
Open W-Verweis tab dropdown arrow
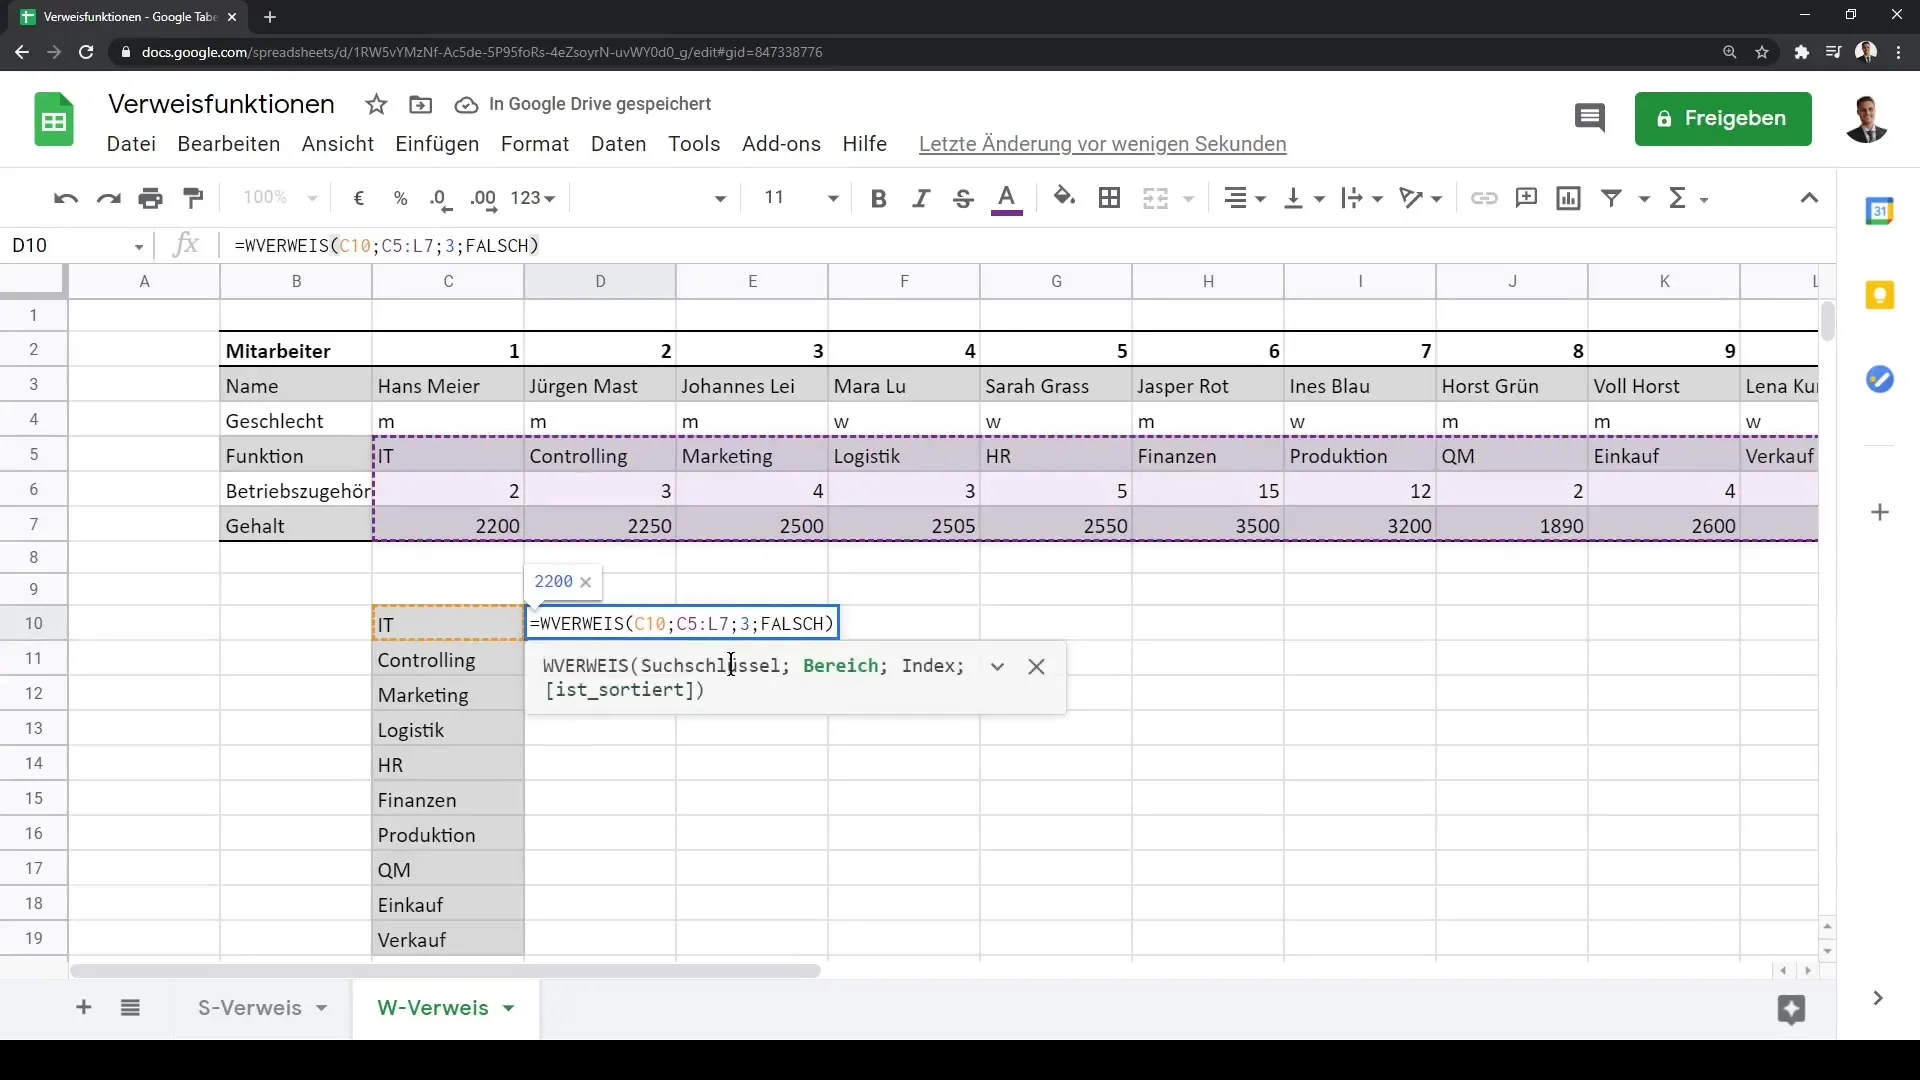509,1008
